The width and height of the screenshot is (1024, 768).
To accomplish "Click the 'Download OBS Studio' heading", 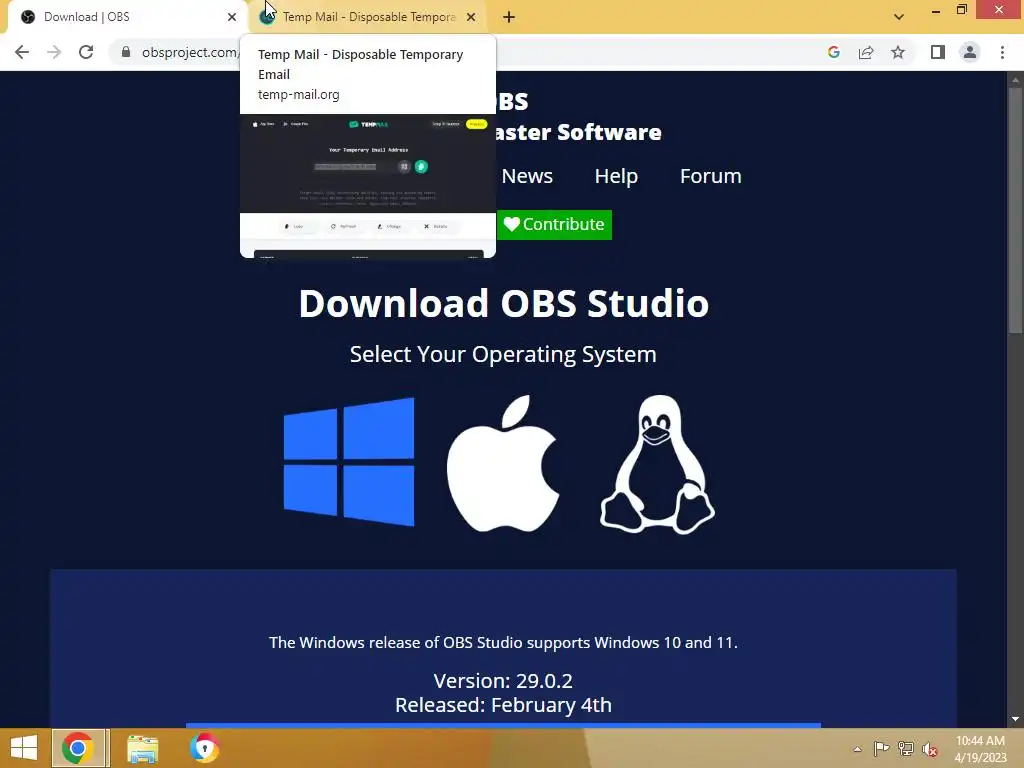I will 504,304.
